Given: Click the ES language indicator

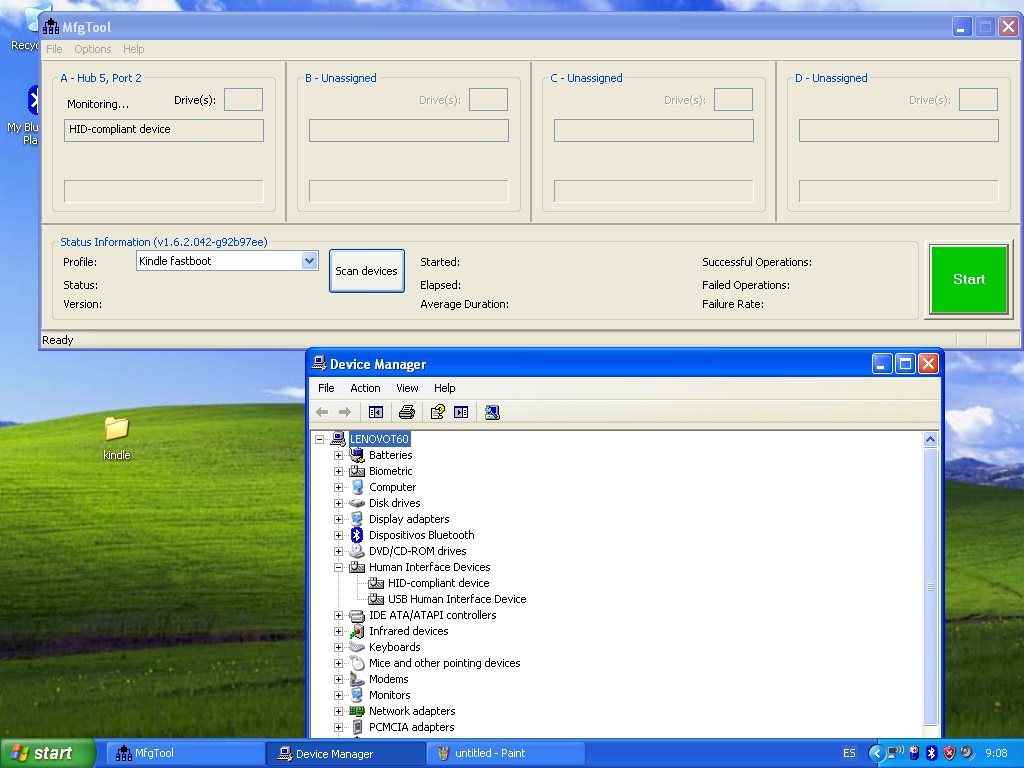Looking at the screenshot, I should click(x=849, y=753).
